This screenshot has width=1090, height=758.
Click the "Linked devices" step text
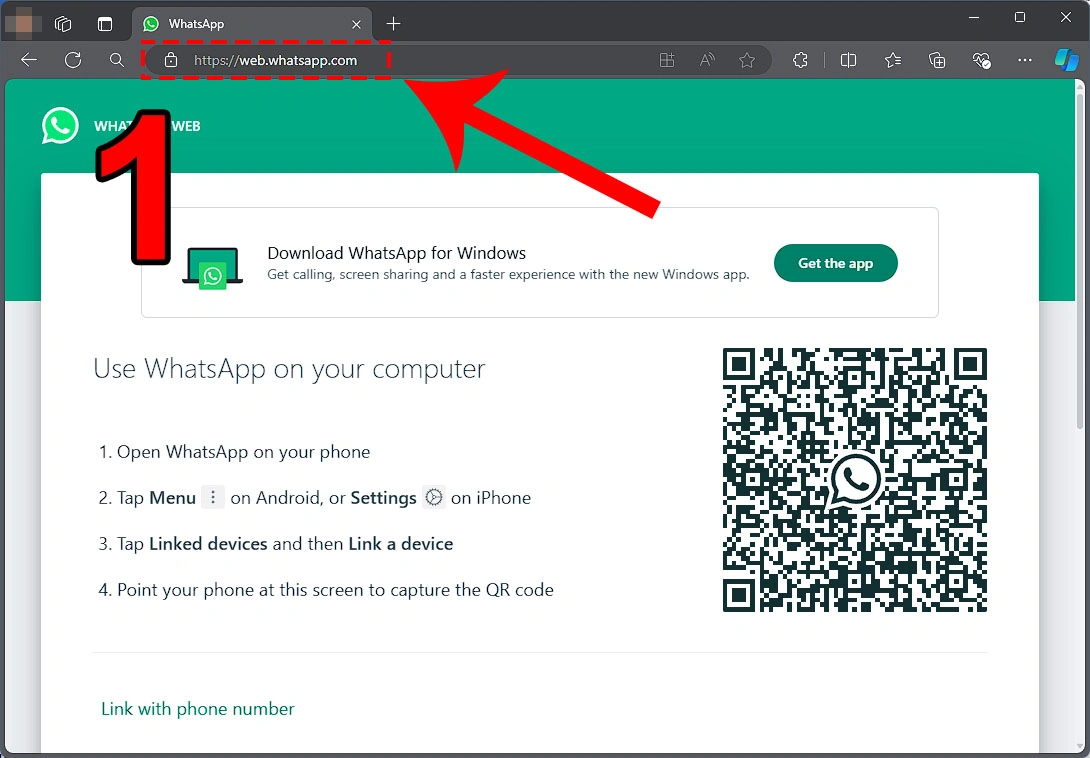[208, 544]
